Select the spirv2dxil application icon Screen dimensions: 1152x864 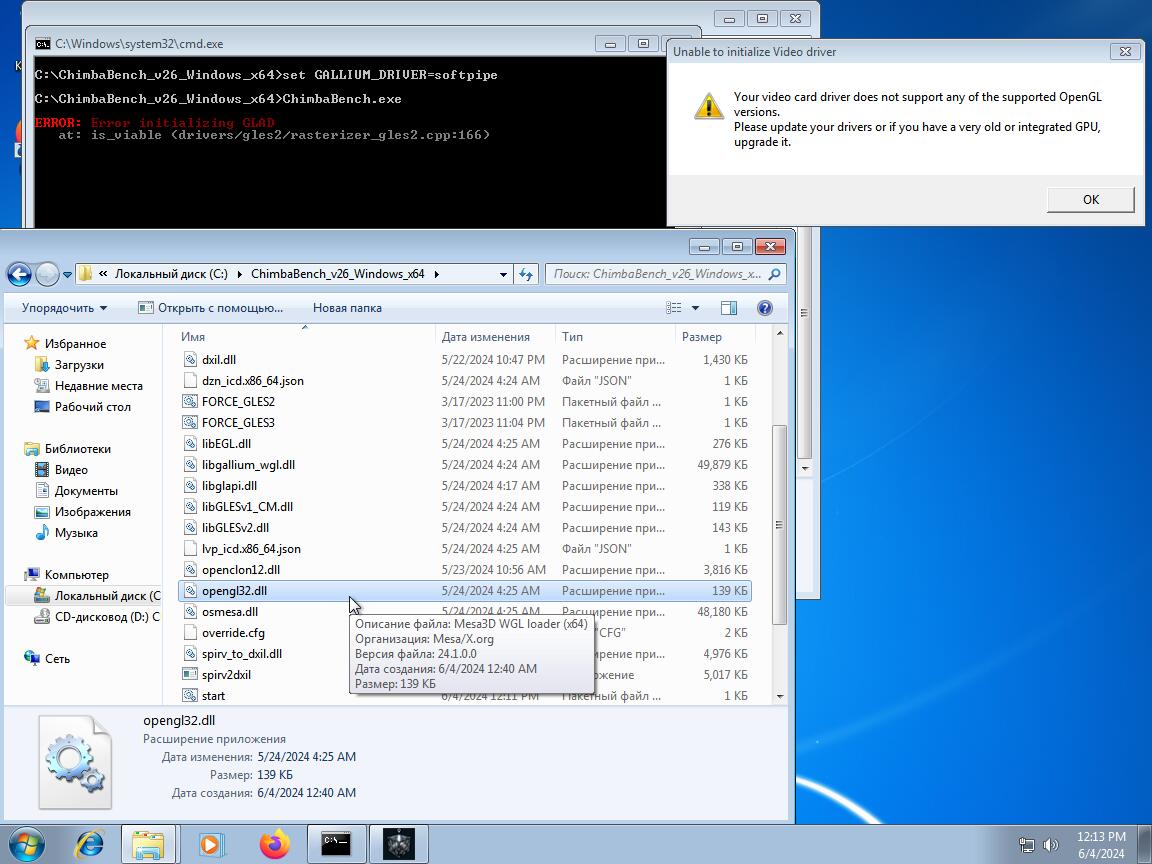click(190, 674)
